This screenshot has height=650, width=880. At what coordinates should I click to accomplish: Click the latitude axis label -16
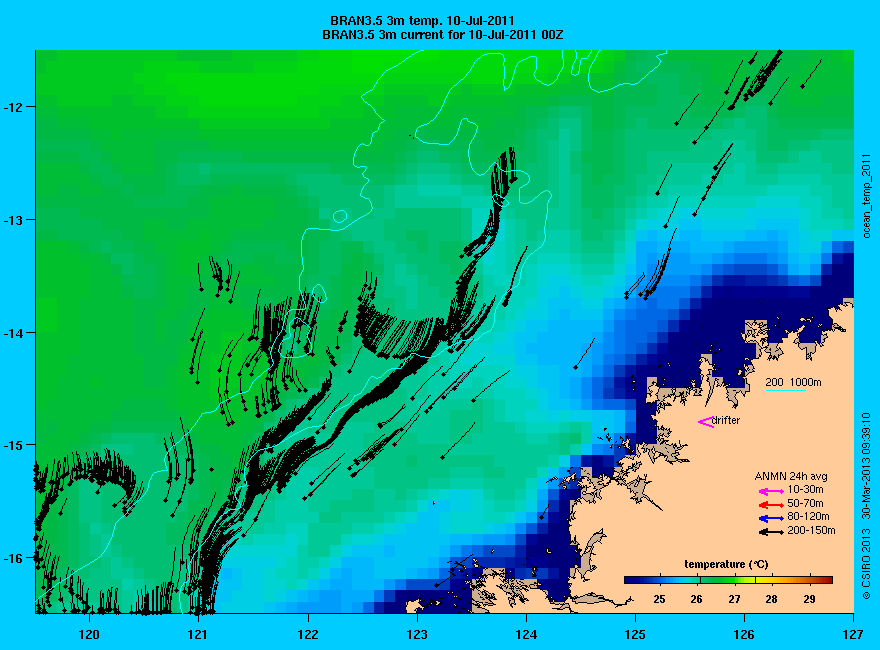coord(11,558)
